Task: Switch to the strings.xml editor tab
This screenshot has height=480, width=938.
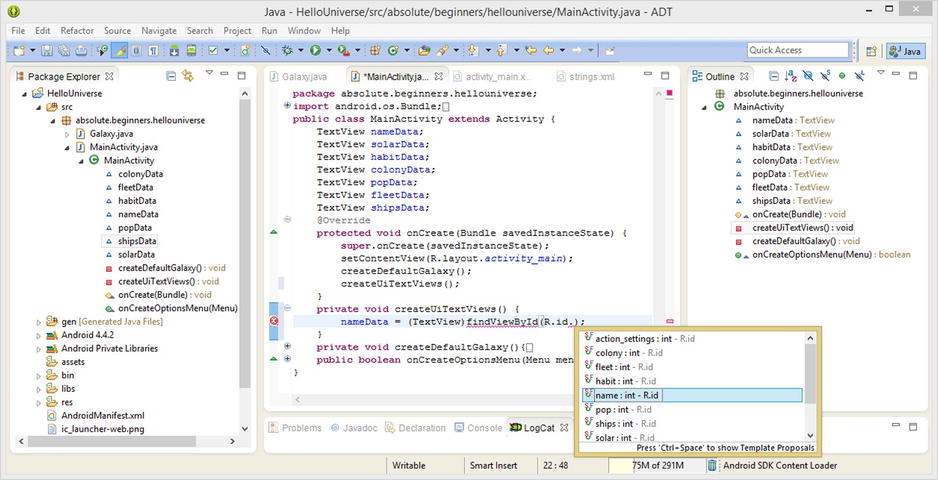Action: [586, 77]
